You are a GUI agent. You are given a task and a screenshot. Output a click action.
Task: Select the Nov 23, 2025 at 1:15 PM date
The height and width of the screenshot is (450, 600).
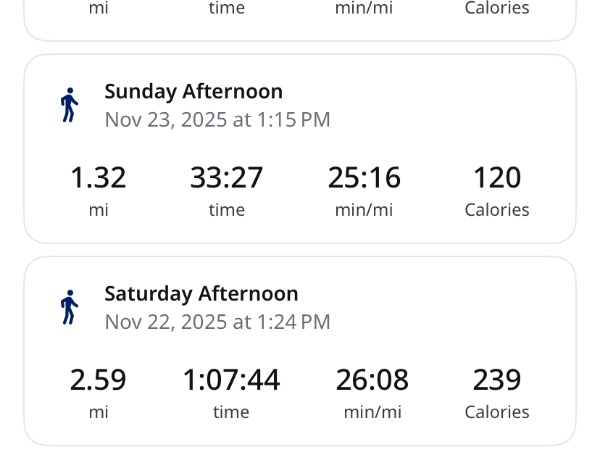[217, 120]
